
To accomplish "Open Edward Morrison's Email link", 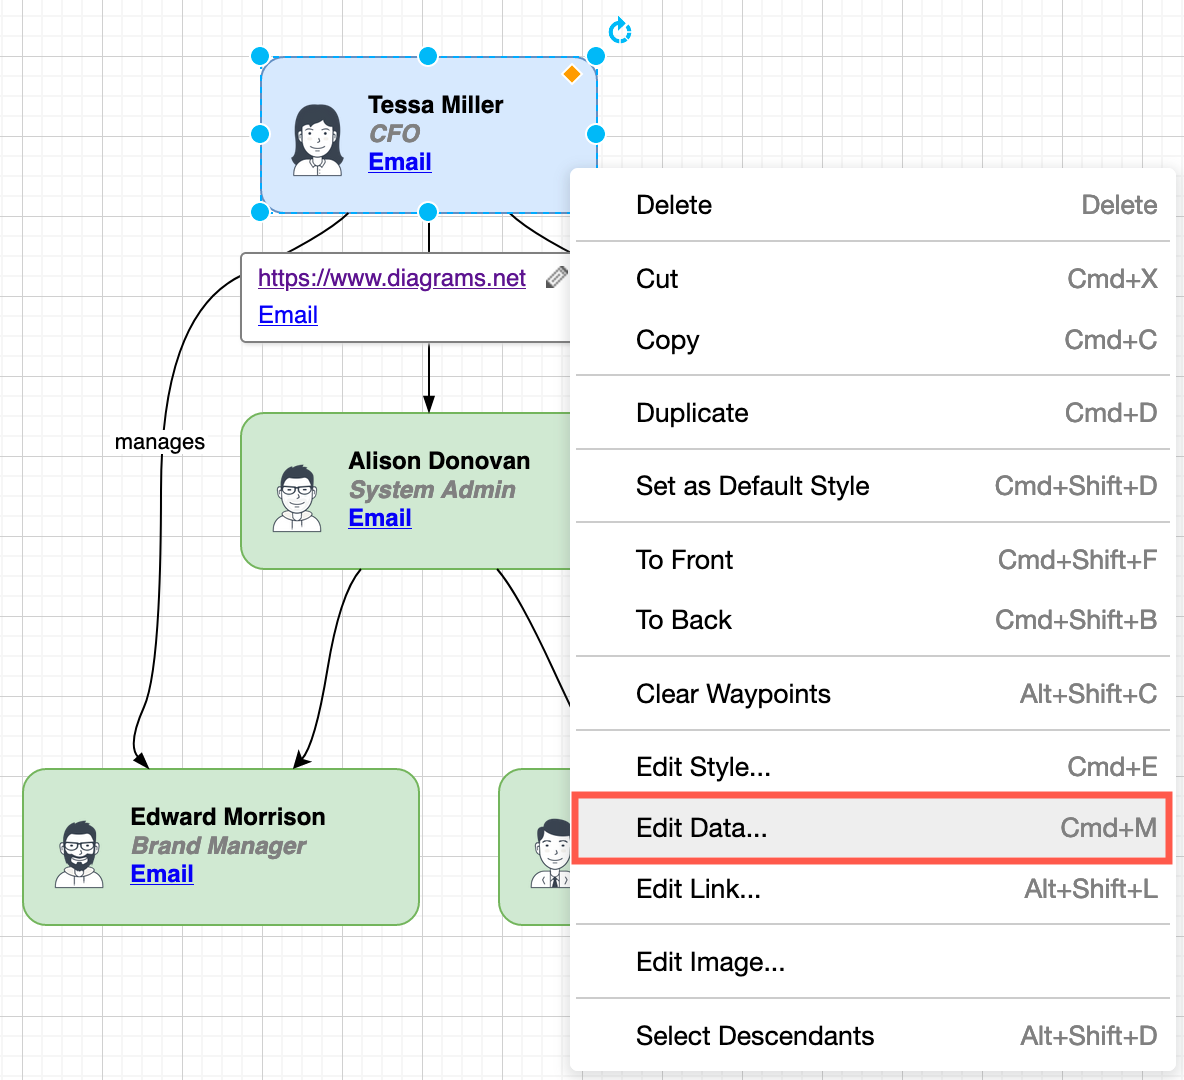I will tap(162, 873).
